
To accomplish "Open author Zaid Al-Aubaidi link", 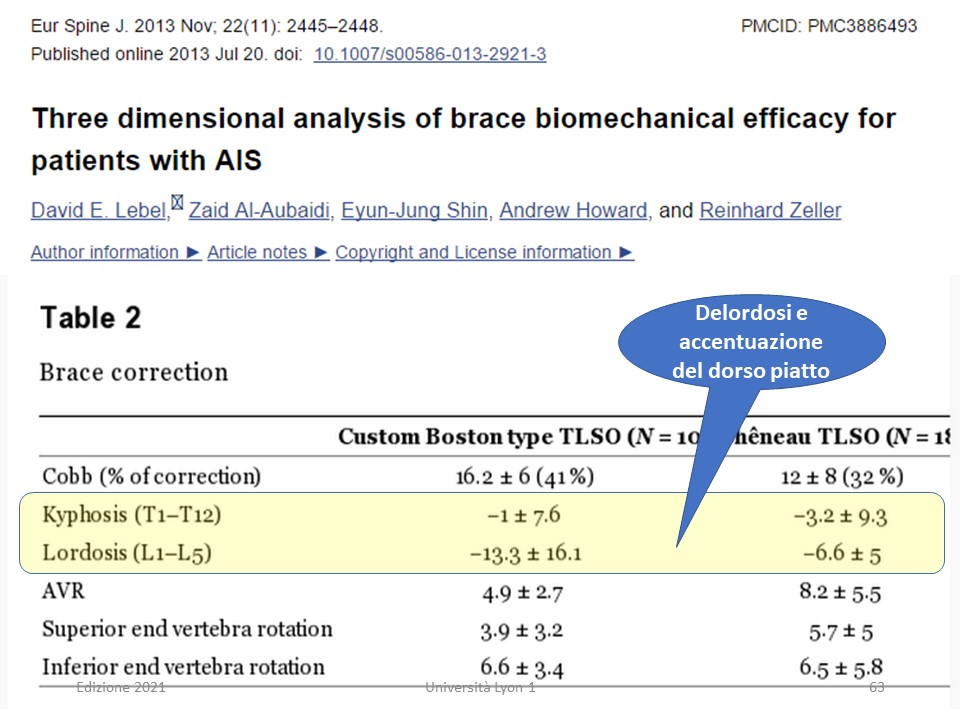I will [x=259, y=210].
